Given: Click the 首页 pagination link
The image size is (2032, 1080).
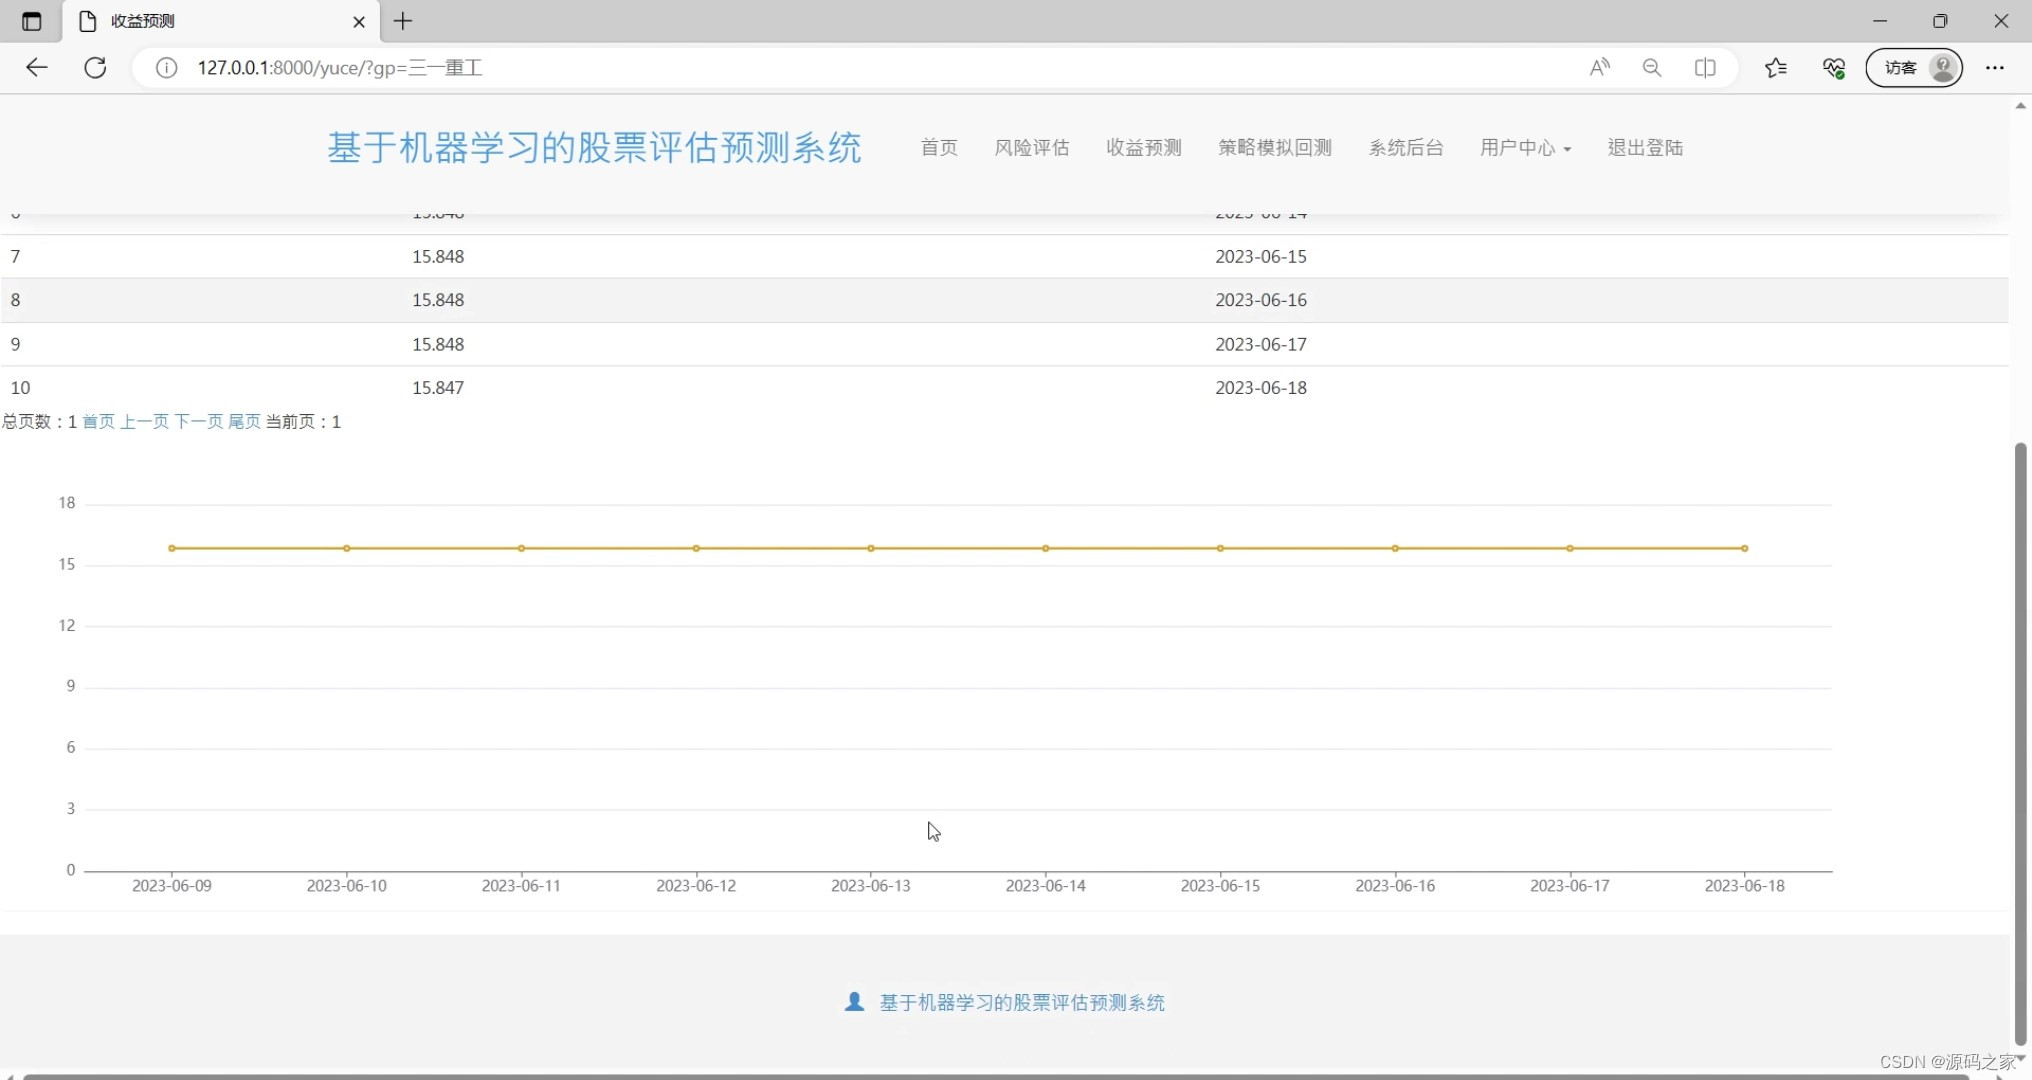Looking at the screenshot, I should [x=98, y=422].
